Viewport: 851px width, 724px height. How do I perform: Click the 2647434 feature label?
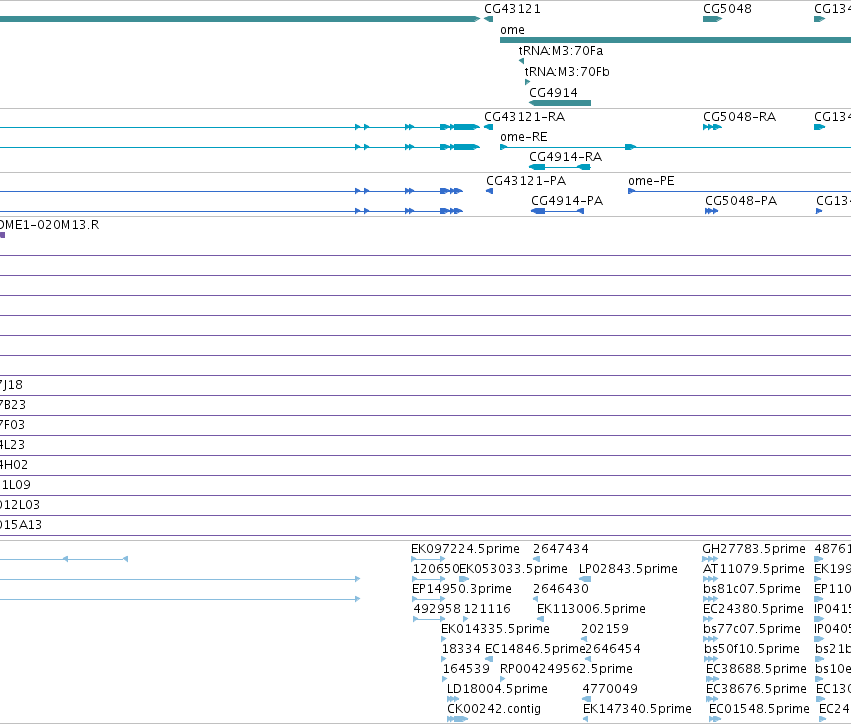[x=561, y=549]
